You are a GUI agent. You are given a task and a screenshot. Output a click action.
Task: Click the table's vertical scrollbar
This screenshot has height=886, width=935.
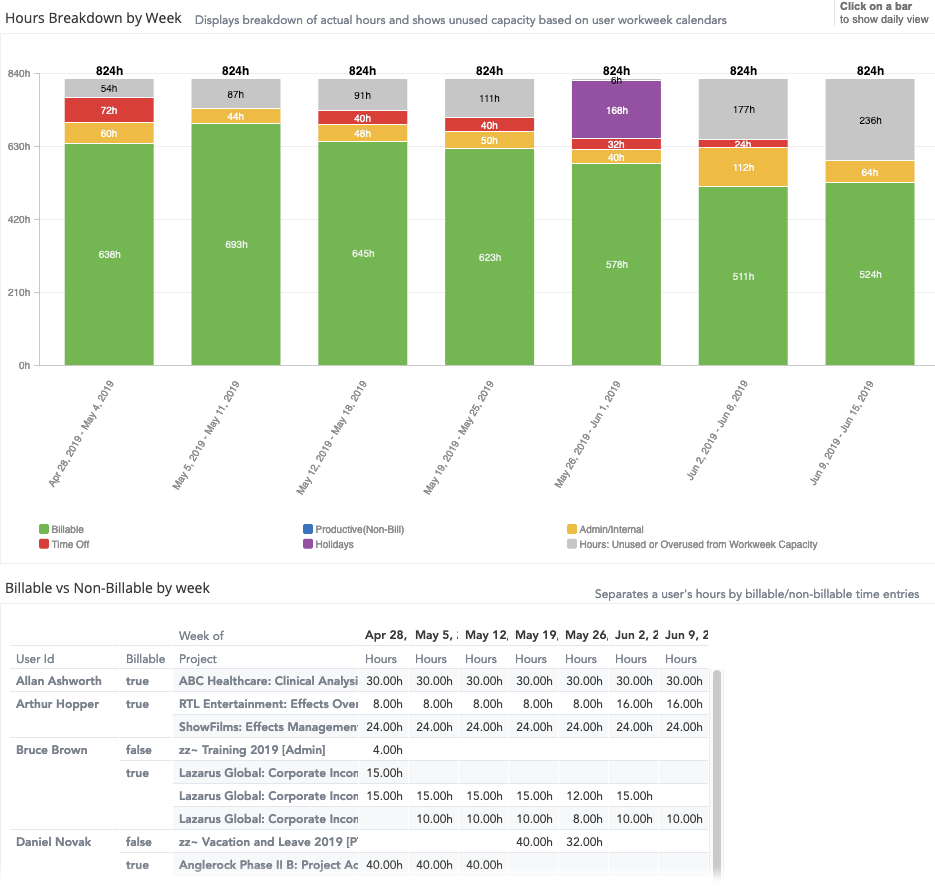717,775
